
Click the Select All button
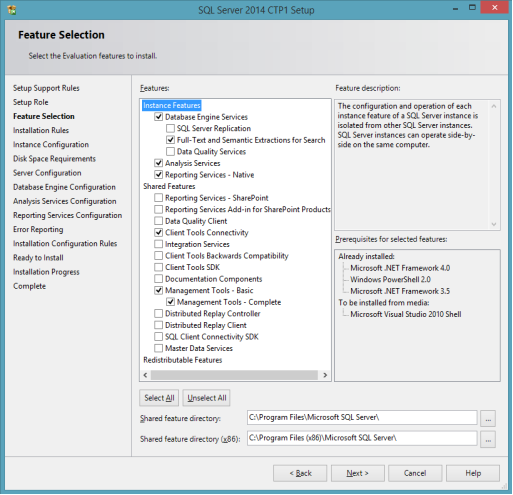coord(159,398)
